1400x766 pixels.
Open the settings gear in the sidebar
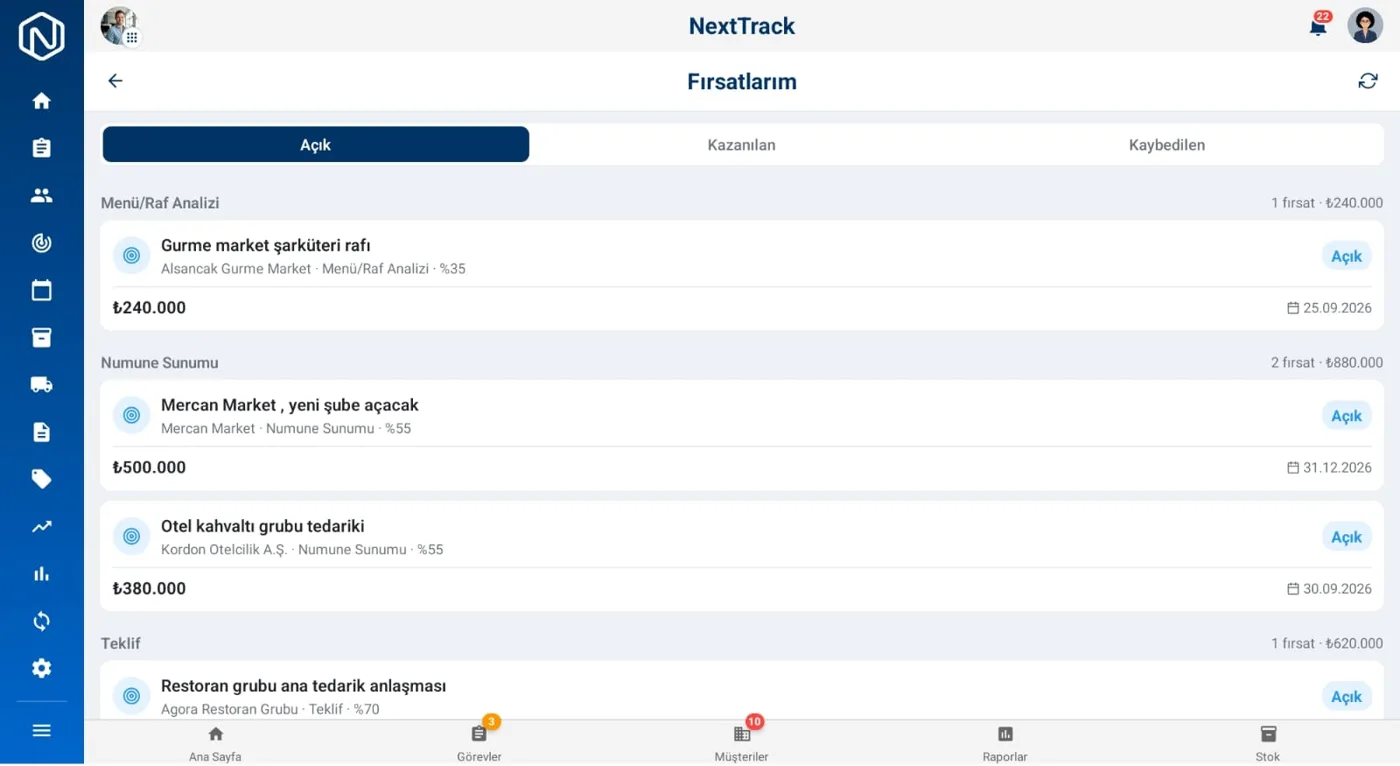[41, 669]
